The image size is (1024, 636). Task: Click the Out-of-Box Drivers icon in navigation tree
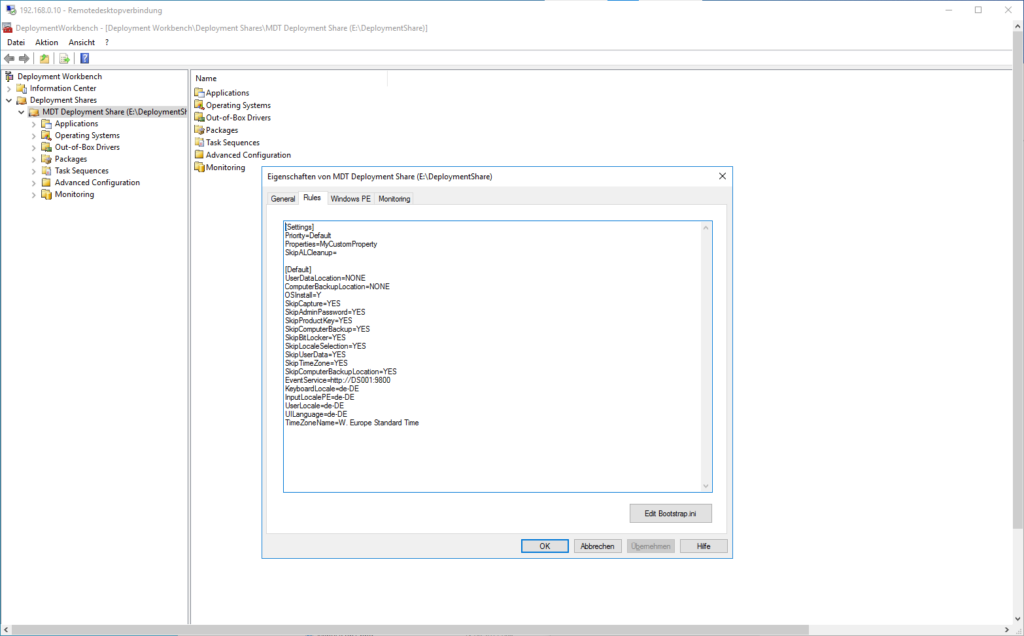46,147
